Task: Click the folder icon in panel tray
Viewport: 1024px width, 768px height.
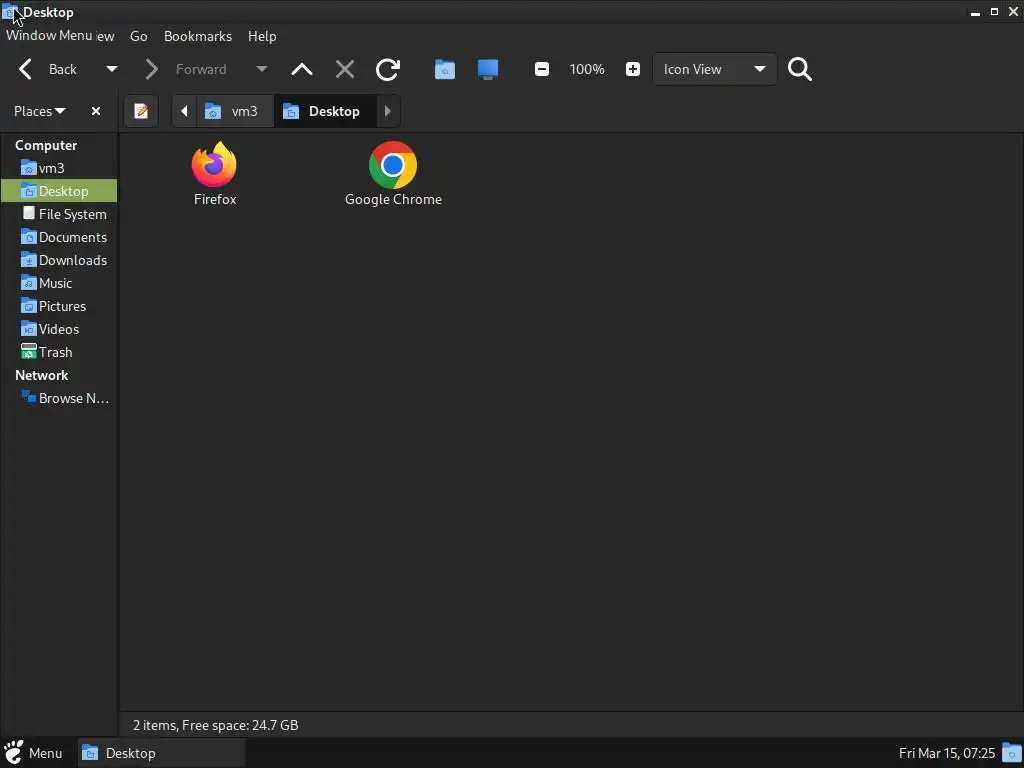Action: 1012,752
